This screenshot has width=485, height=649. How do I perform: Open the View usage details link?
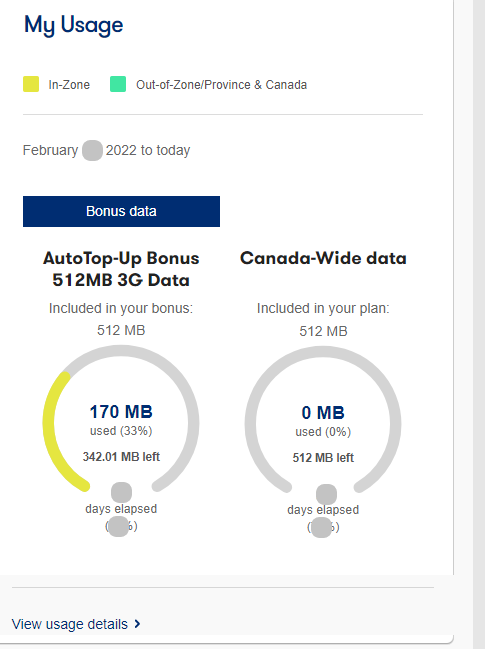[70, 624]
